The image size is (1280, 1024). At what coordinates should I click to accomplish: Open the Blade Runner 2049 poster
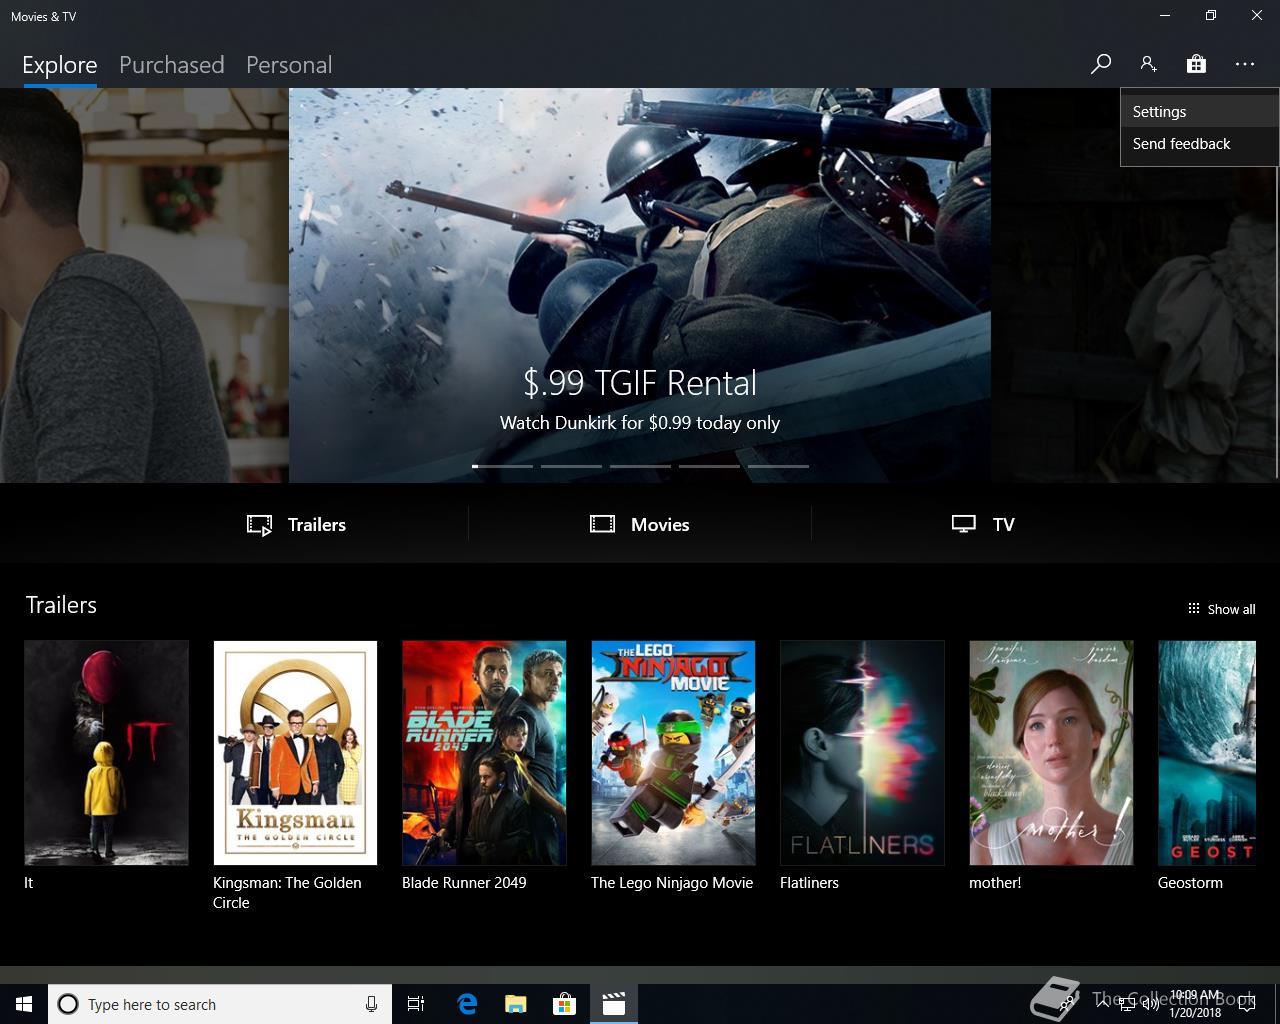484,753
